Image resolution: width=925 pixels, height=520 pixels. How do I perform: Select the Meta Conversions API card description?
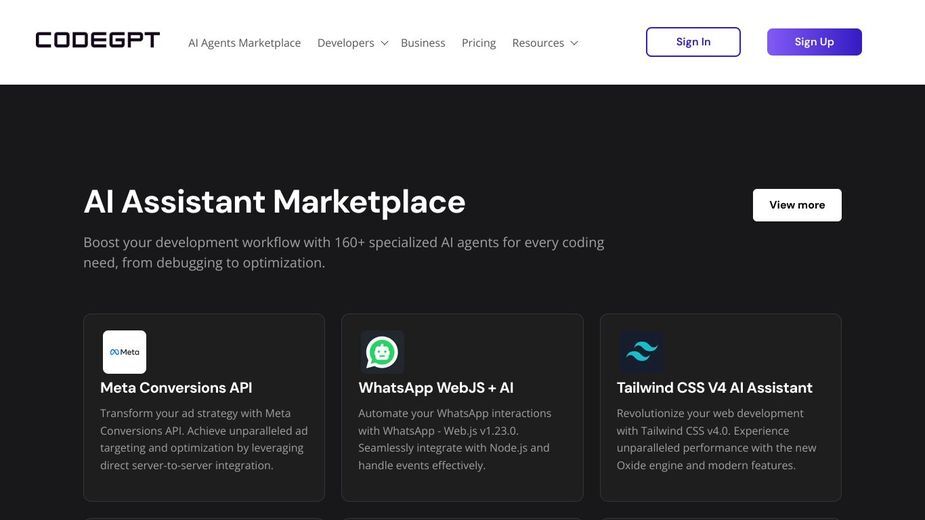(x=204, y=439)
